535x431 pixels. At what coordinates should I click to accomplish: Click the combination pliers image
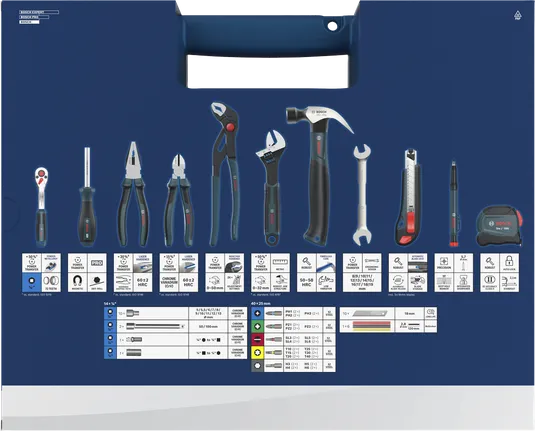[133, 194]
